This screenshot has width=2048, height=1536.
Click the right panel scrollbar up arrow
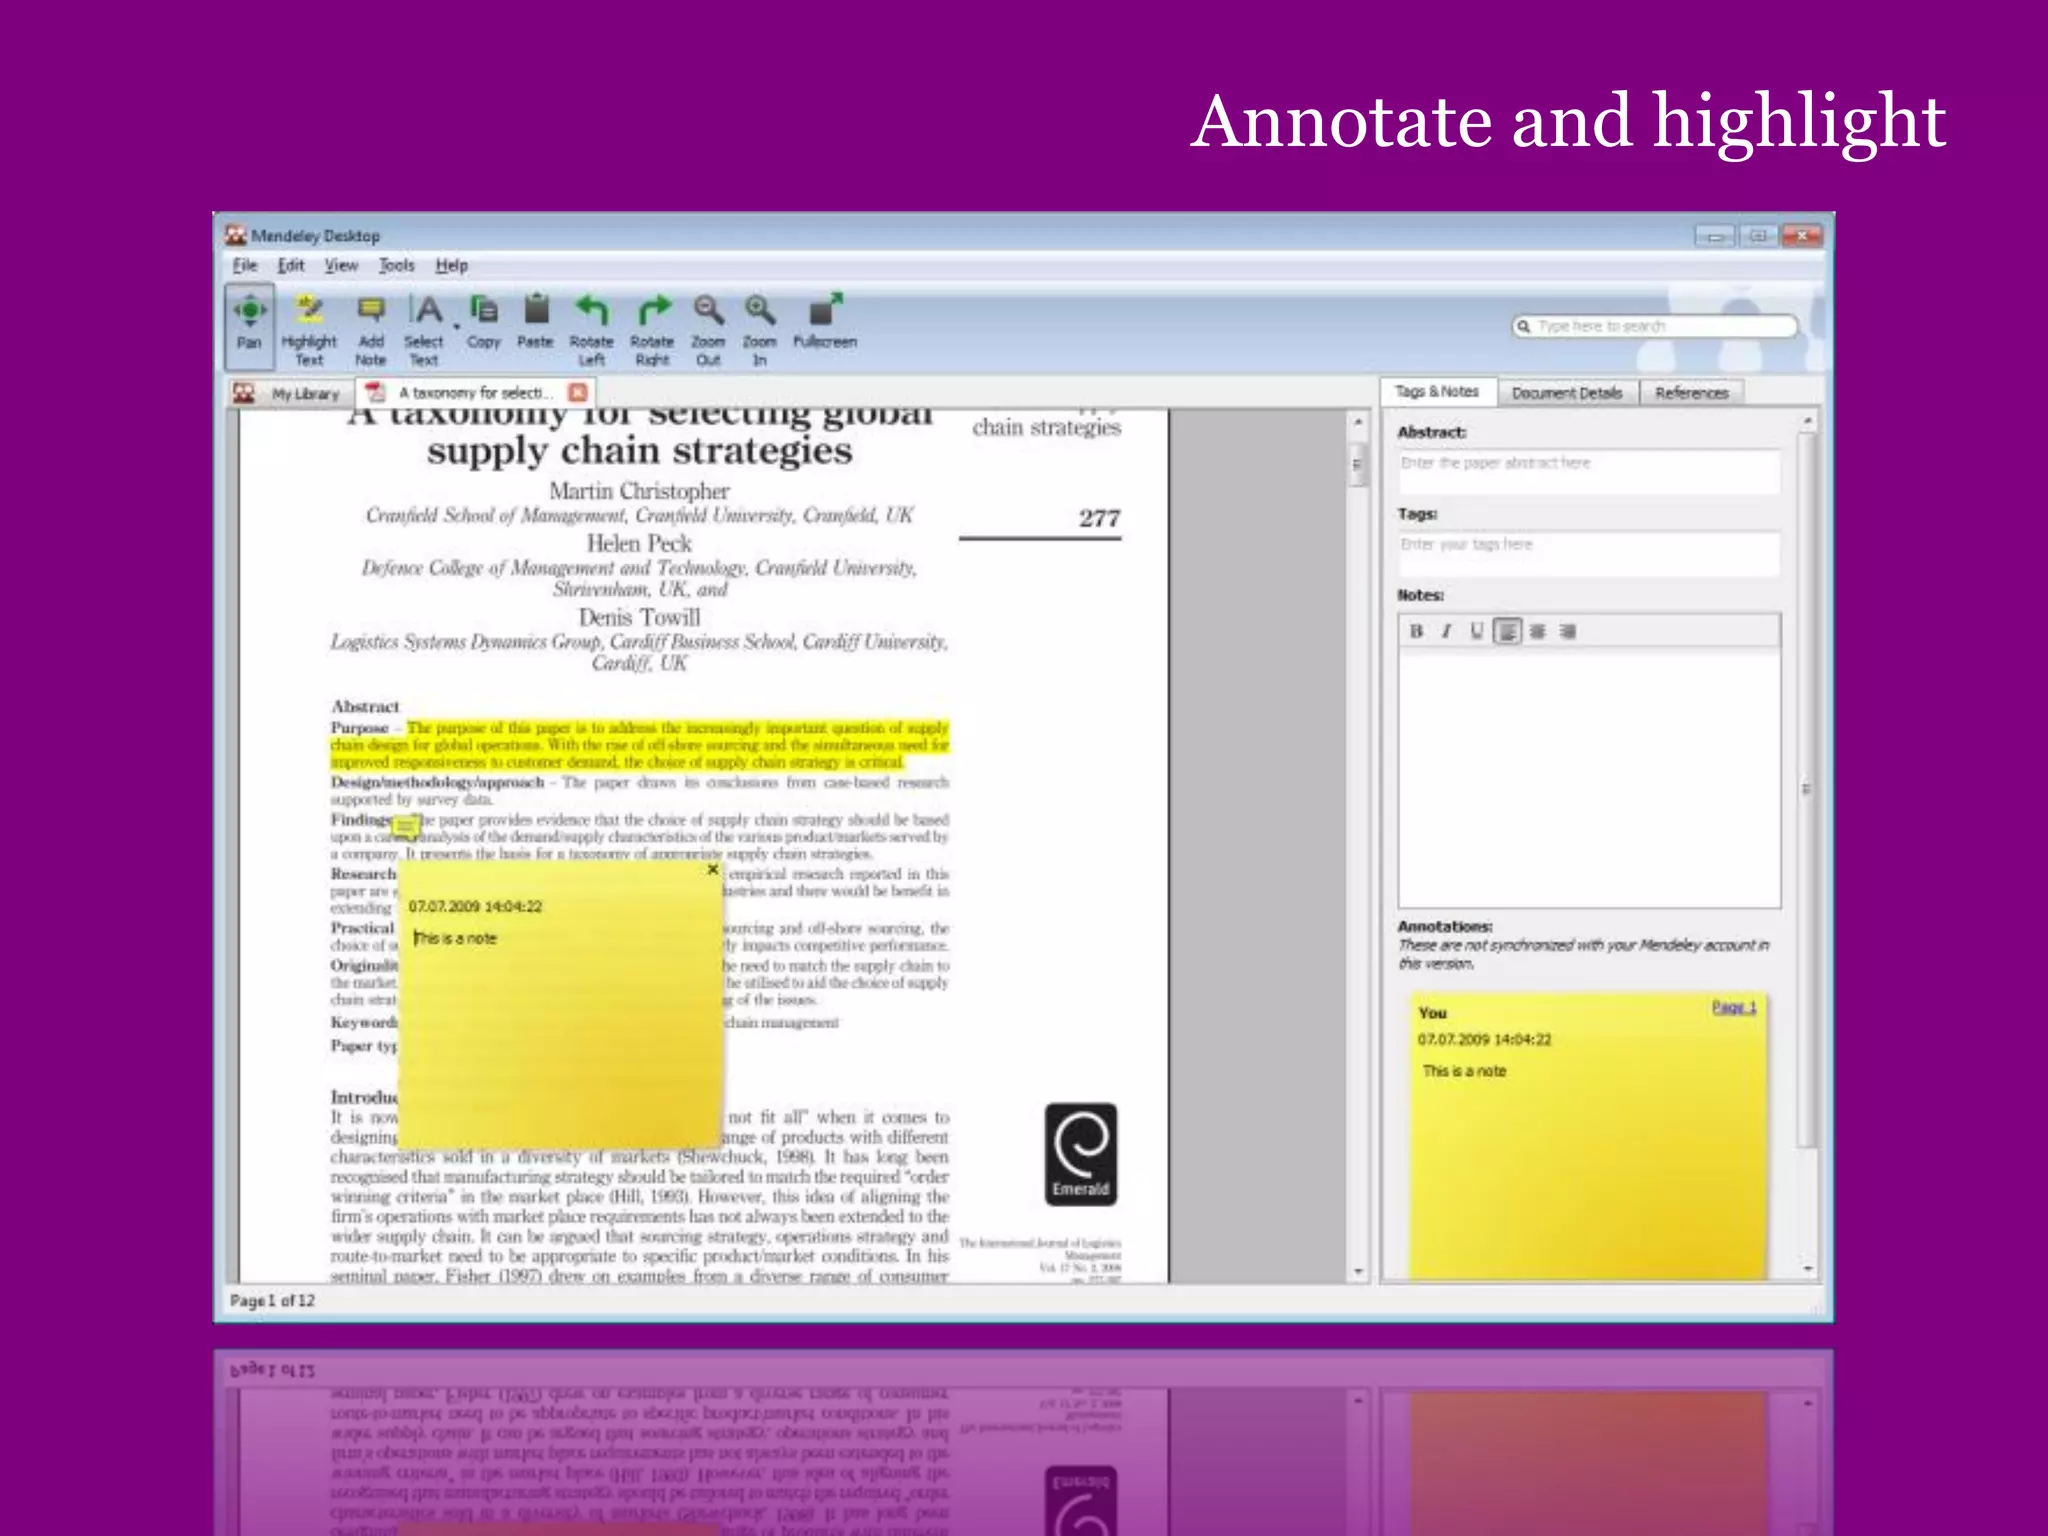click(1807, 422)
